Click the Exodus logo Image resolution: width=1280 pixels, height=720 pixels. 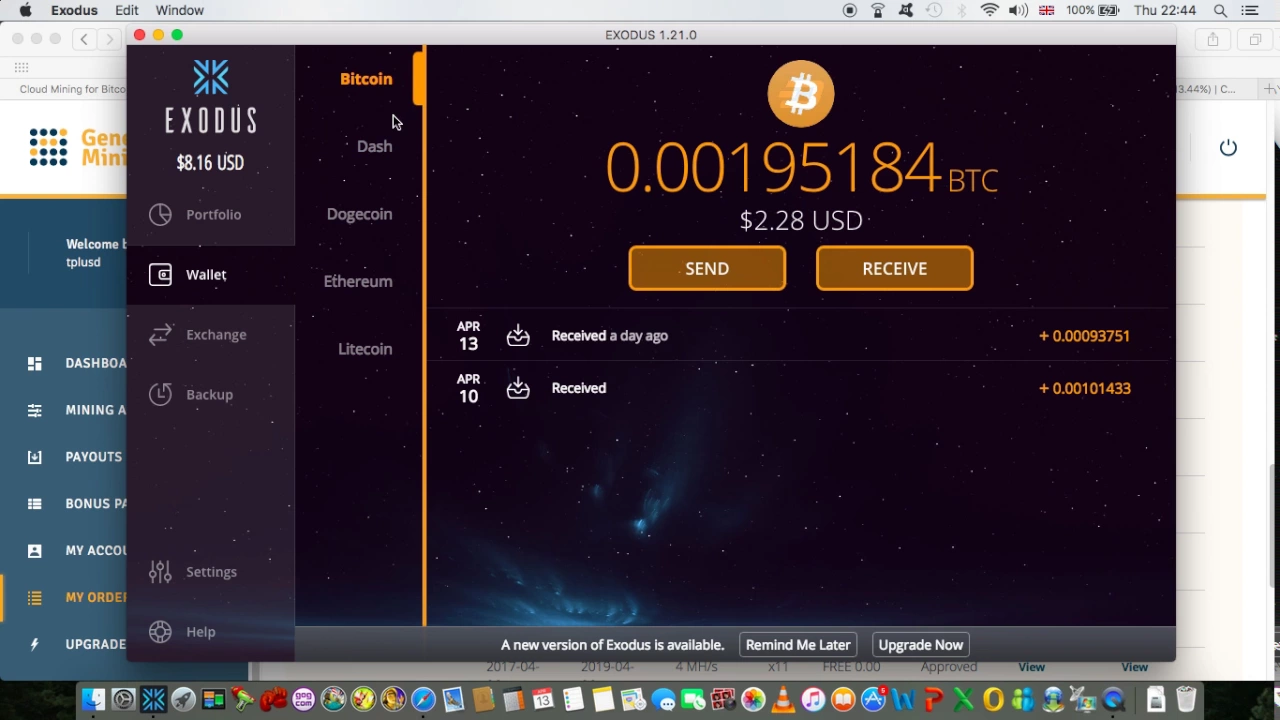(211, 96)
